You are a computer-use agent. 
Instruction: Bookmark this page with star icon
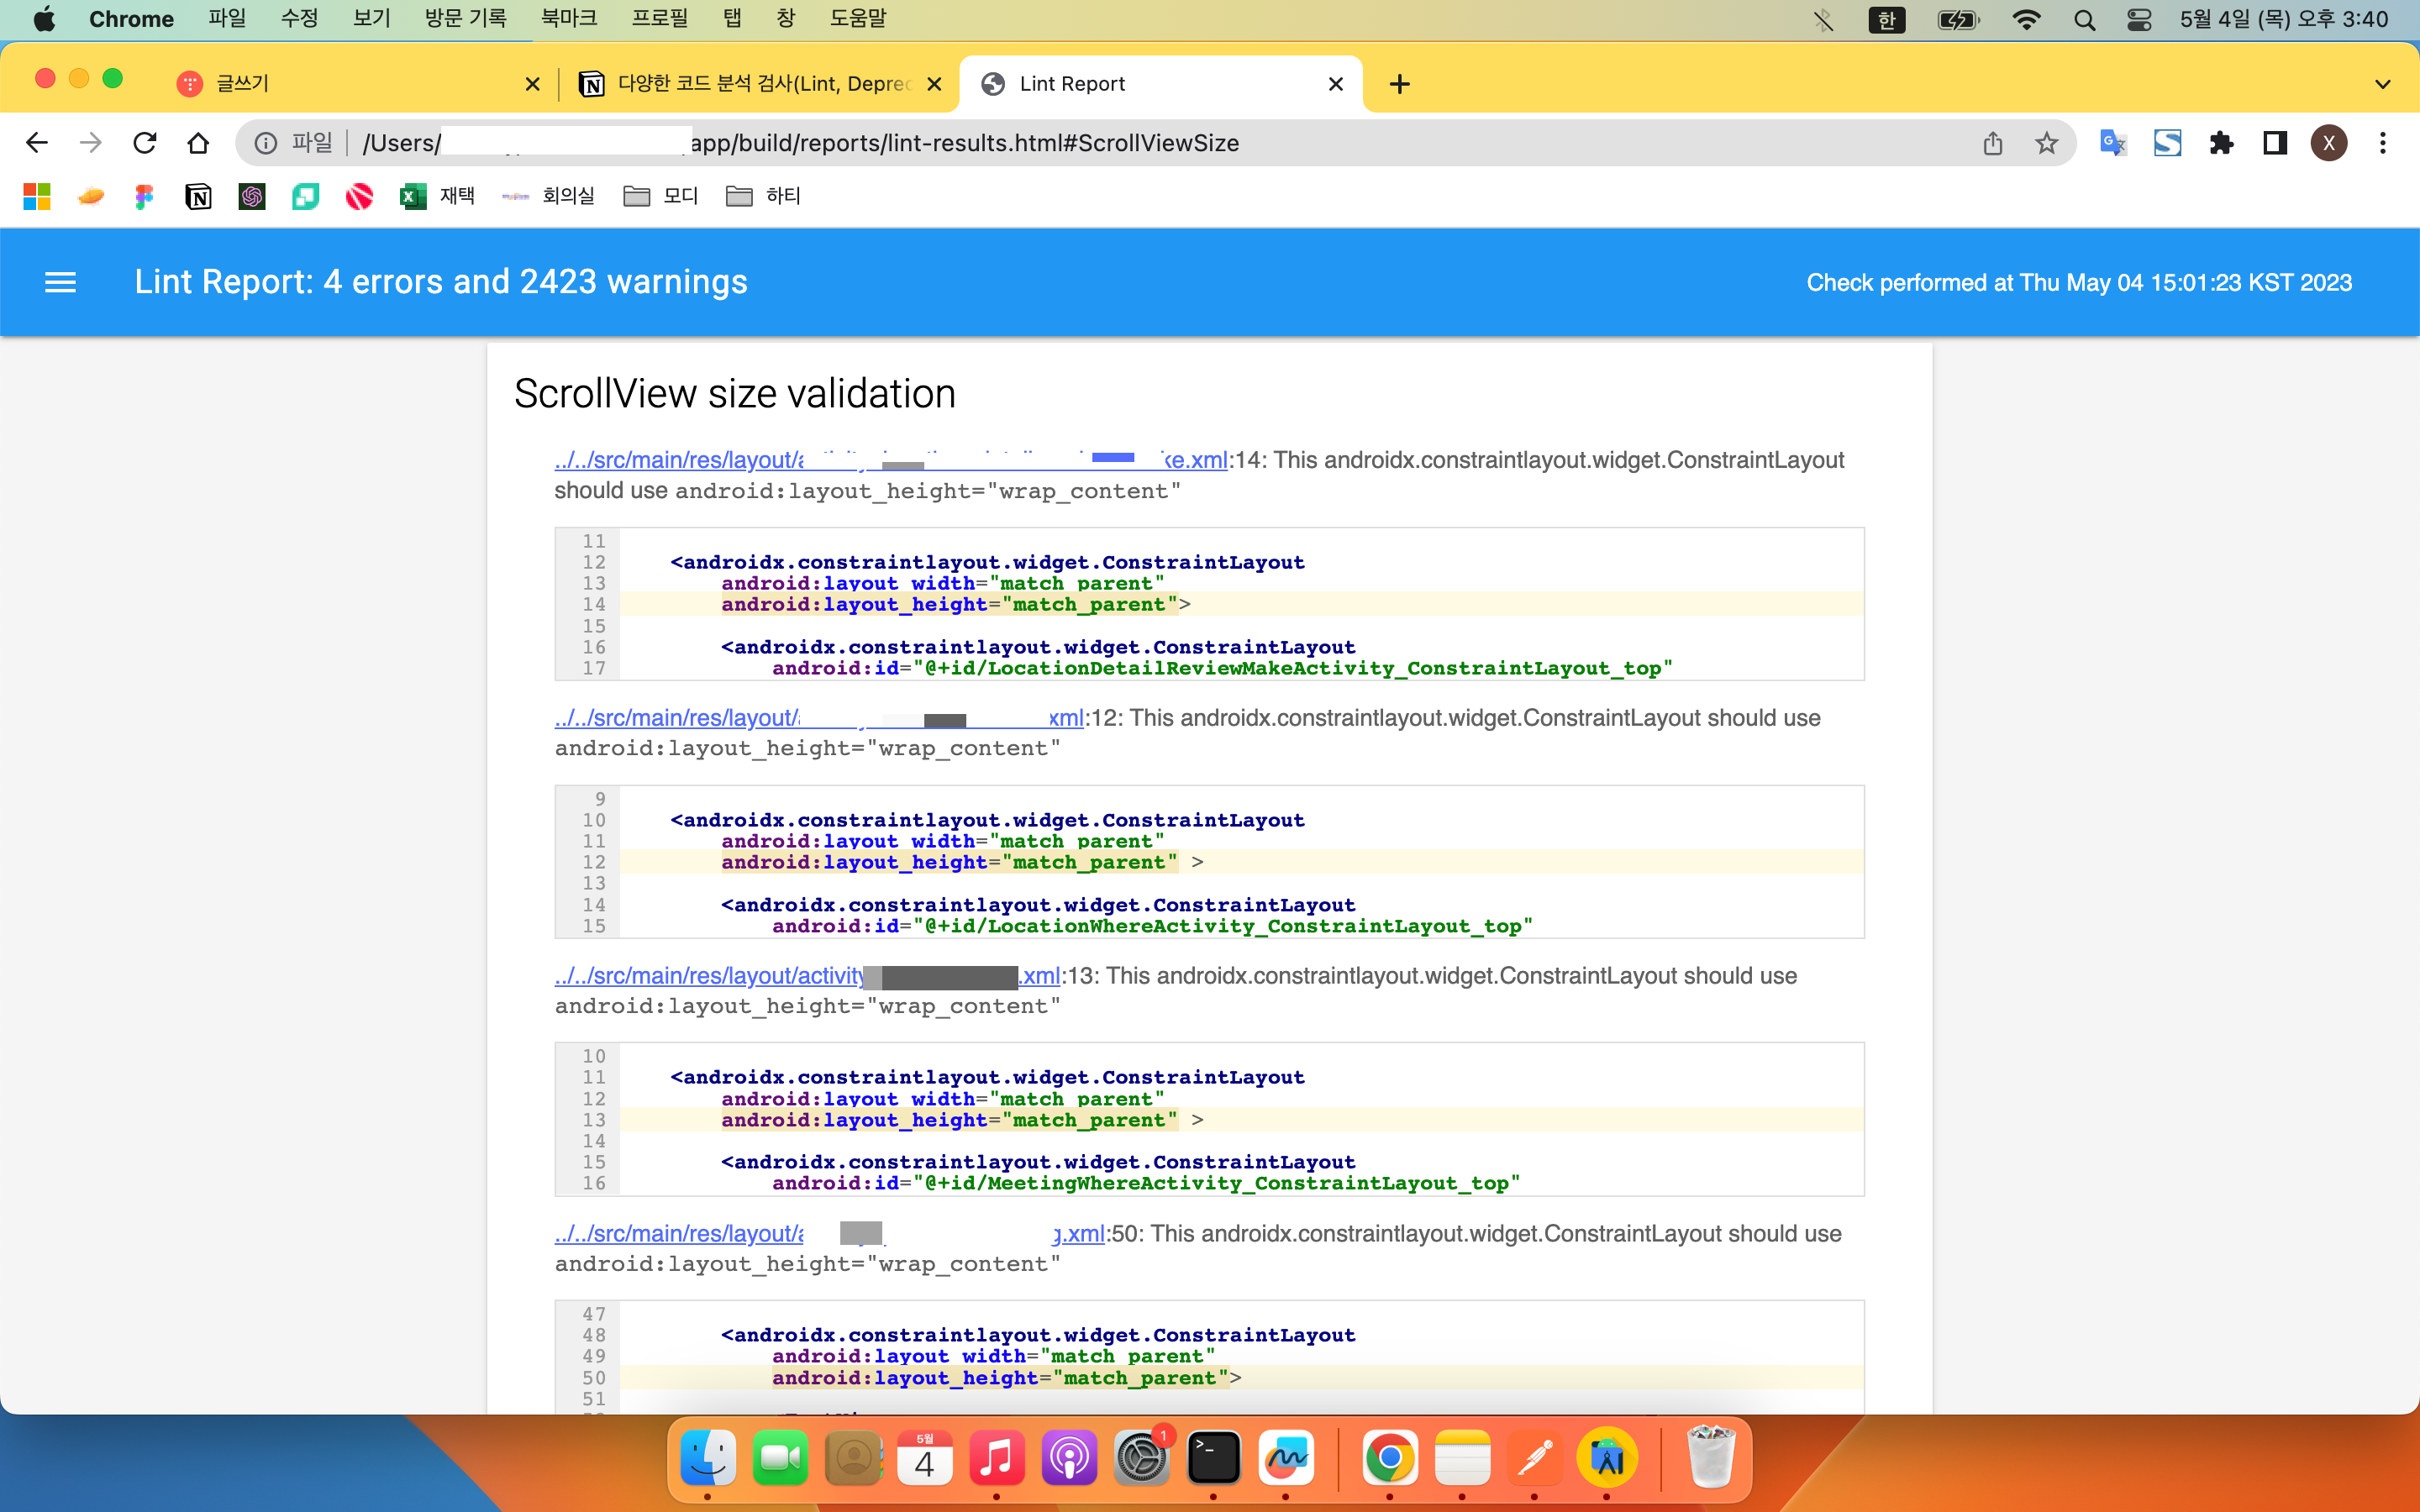2046,143
